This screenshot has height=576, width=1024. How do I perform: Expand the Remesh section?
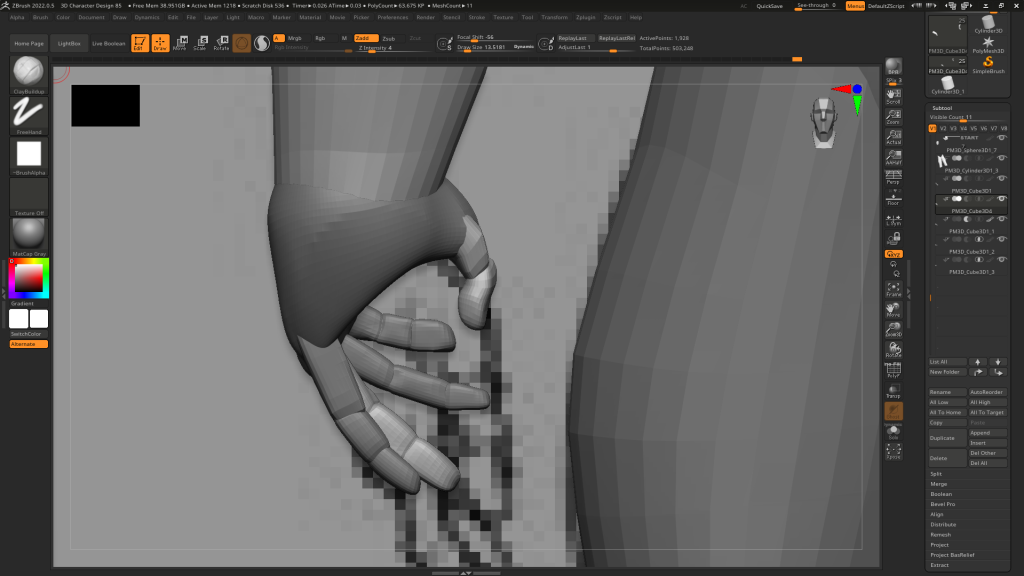941,534
